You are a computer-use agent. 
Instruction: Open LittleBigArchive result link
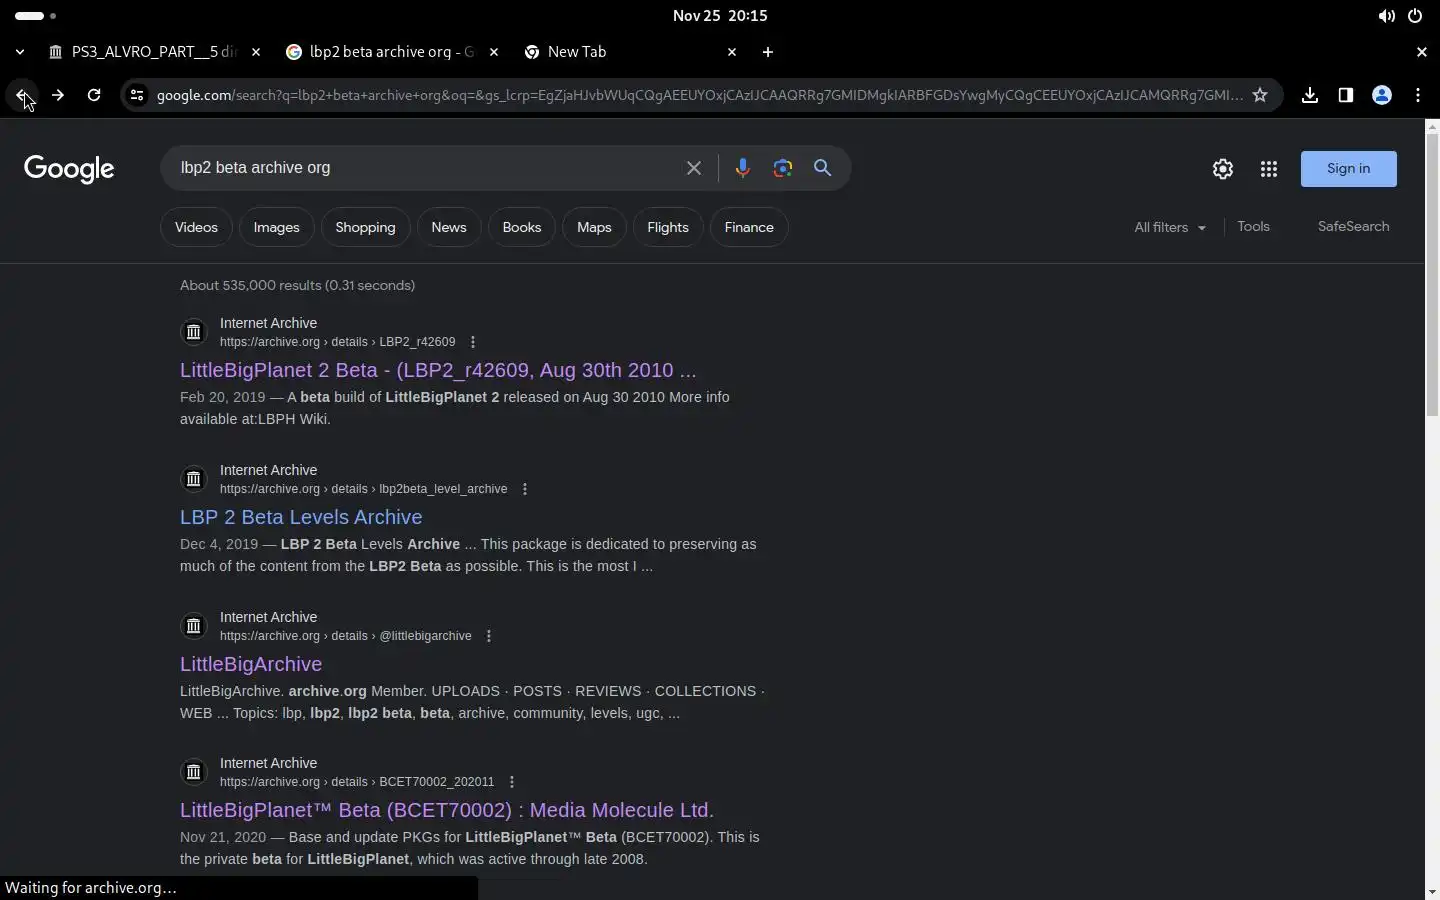(x=251, y=664)
